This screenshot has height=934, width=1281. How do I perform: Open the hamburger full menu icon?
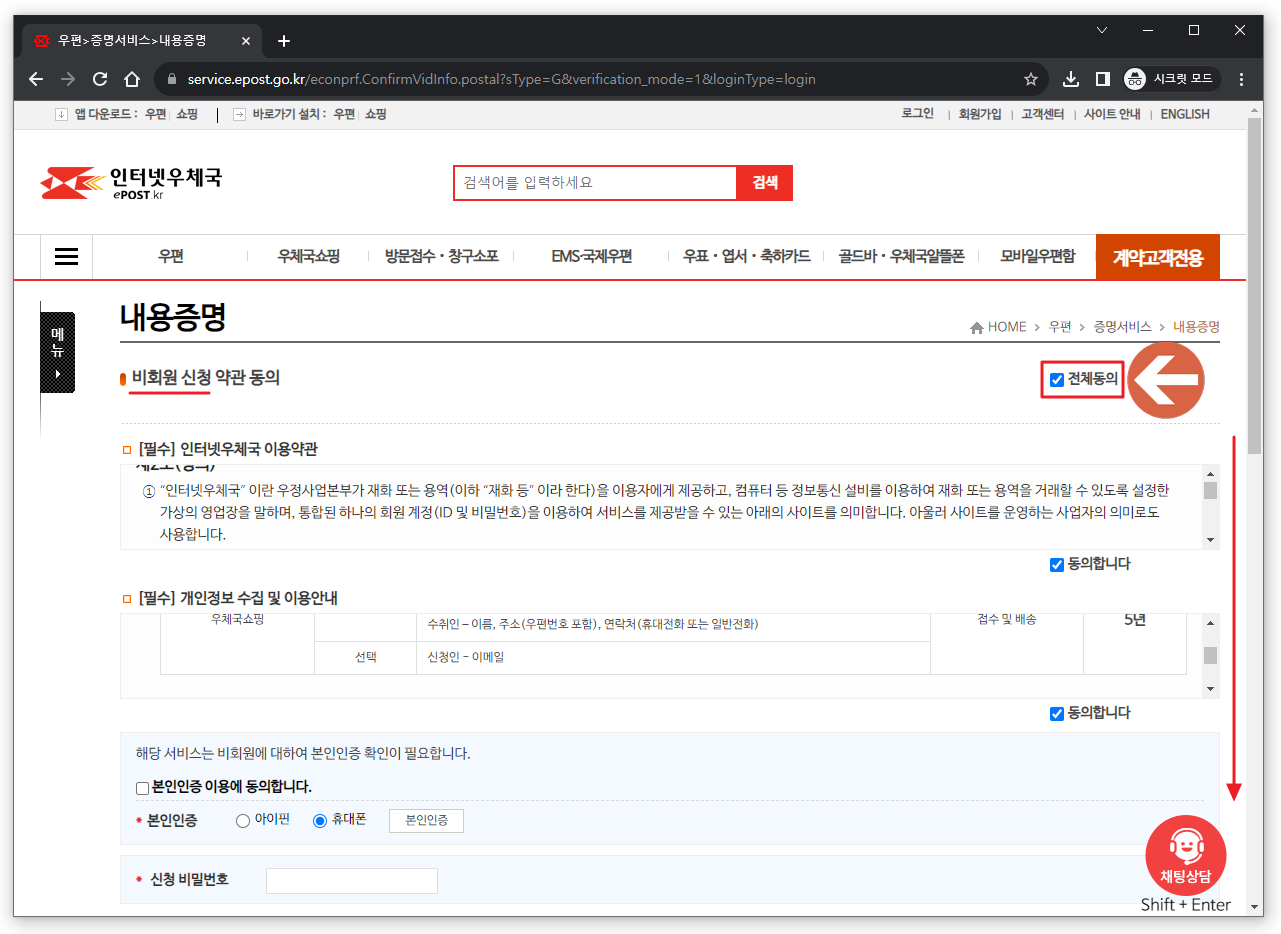(67, 257)
